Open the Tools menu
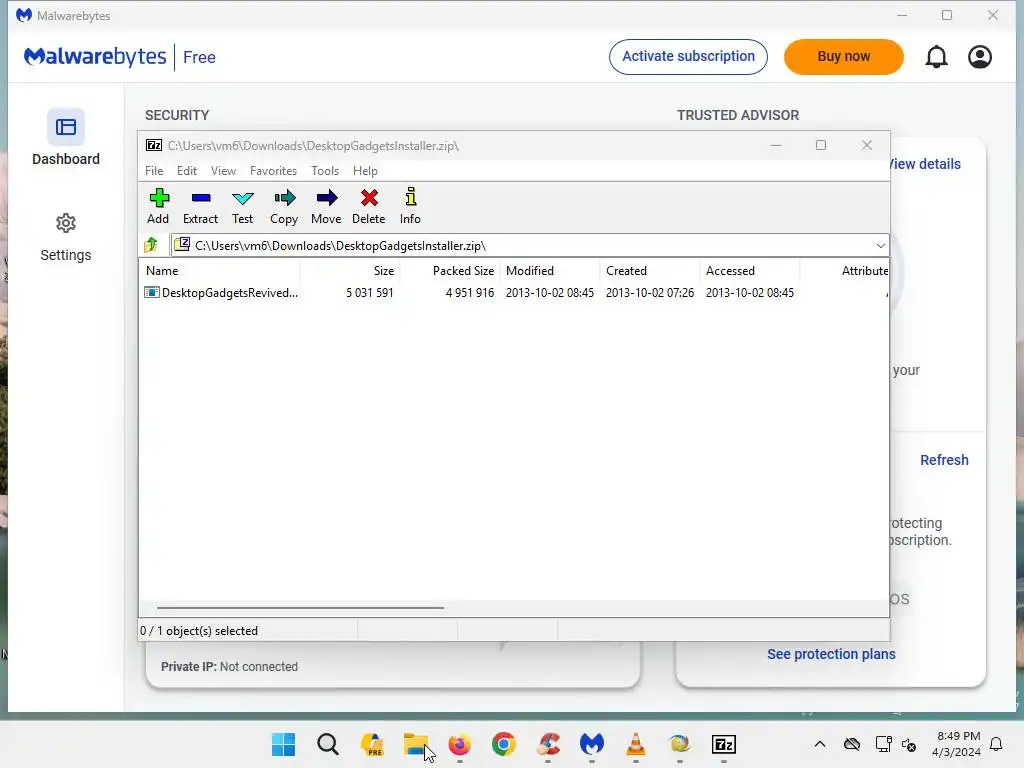Screen dimensions: 1024x768 325,170
